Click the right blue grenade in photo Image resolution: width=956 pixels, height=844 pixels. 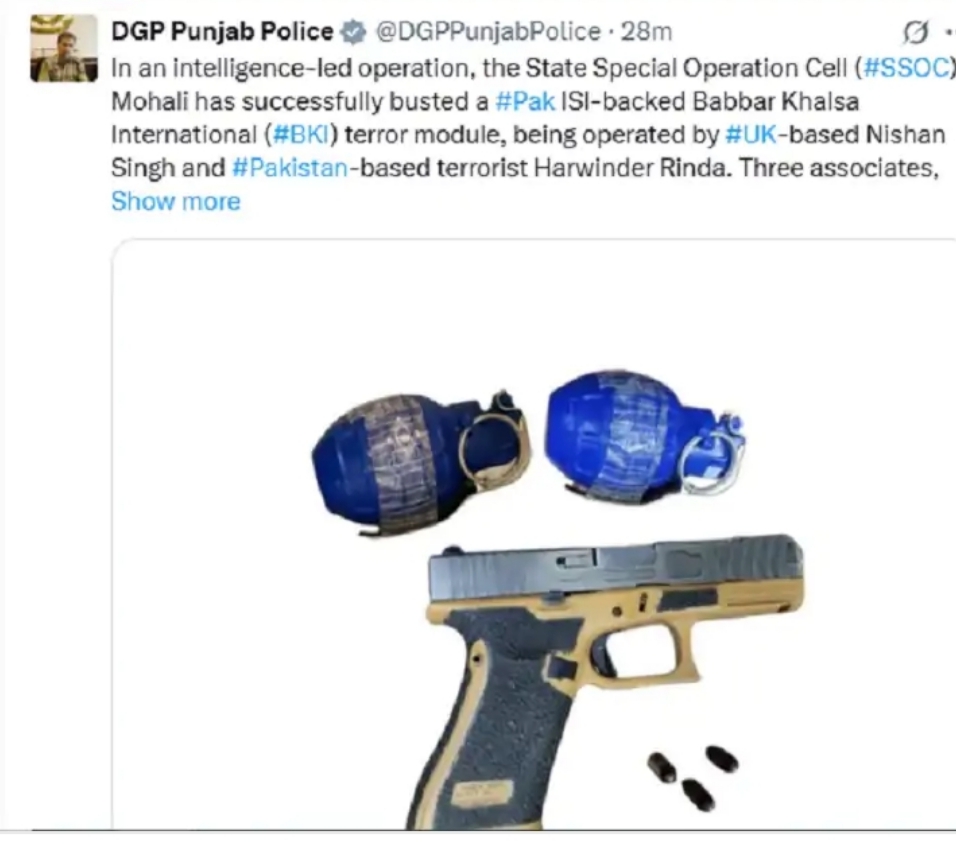[643, 436]
